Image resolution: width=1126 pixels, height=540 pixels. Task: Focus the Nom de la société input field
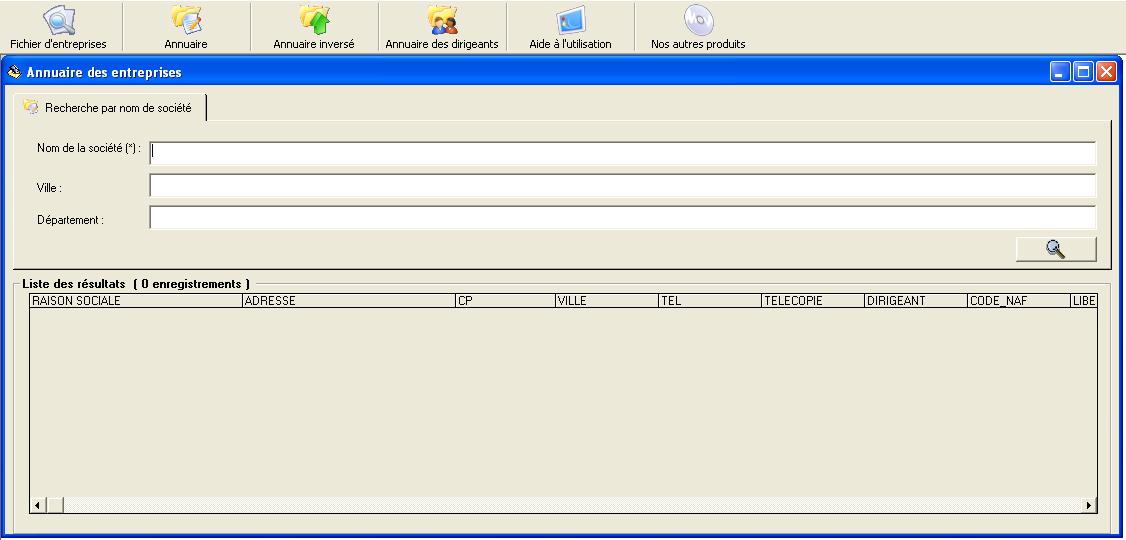[x=622, y=153]
